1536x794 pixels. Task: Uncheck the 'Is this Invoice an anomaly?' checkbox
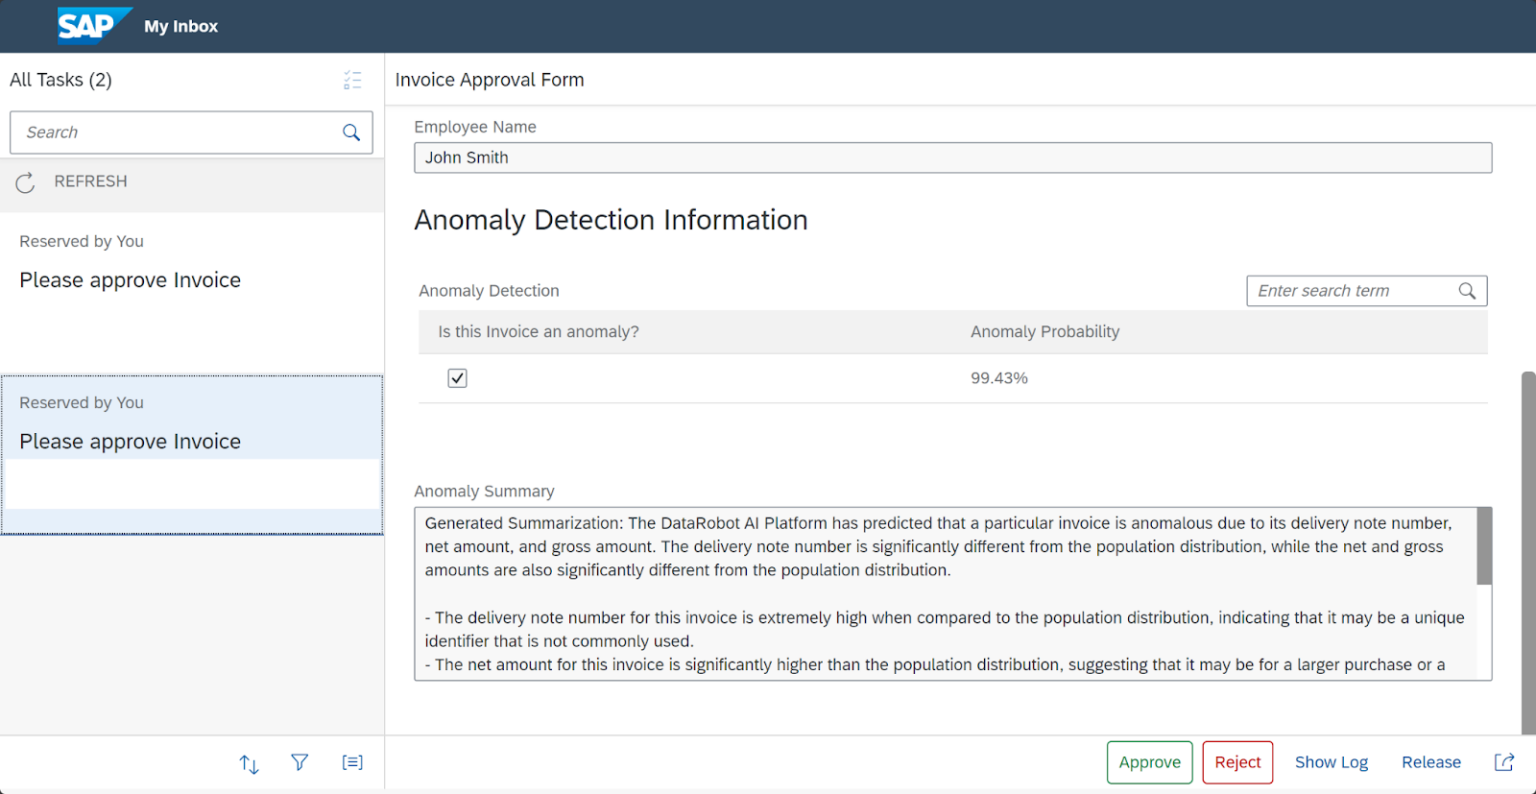457,377
